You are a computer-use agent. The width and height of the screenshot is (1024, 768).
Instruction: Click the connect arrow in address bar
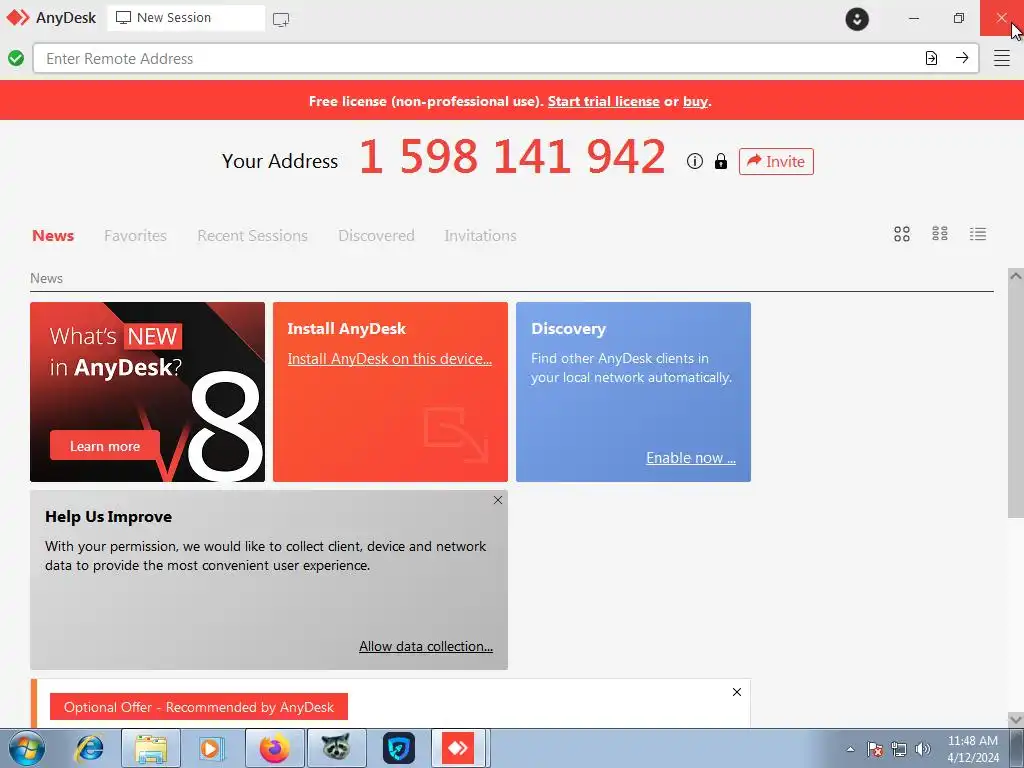[x=962, y=58]
